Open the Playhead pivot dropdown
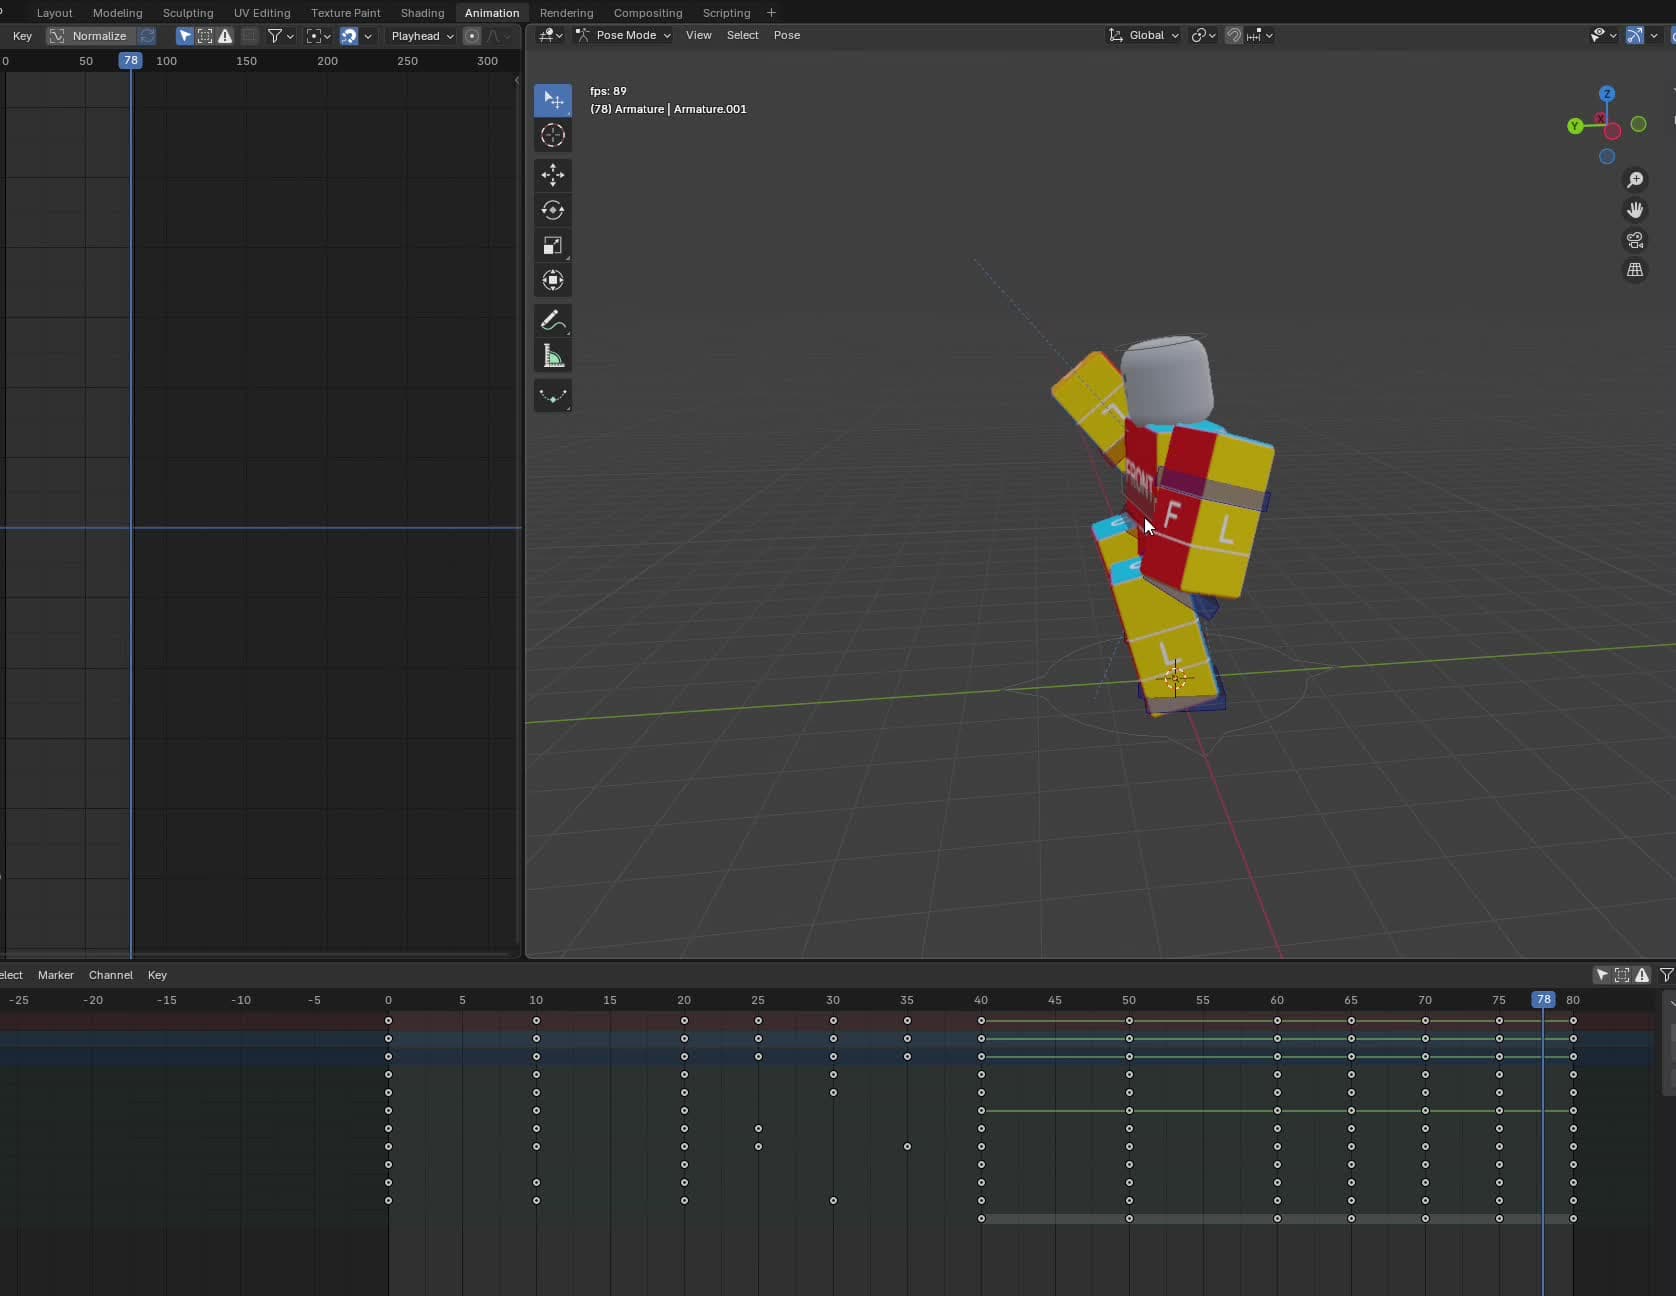 click(x=422, y=36)
